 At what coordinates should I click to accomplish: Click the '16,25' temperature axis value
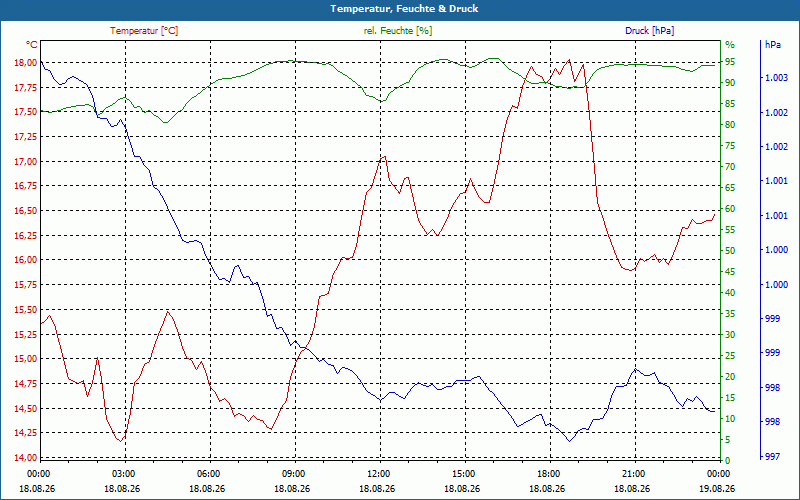[x=27, y=236]
